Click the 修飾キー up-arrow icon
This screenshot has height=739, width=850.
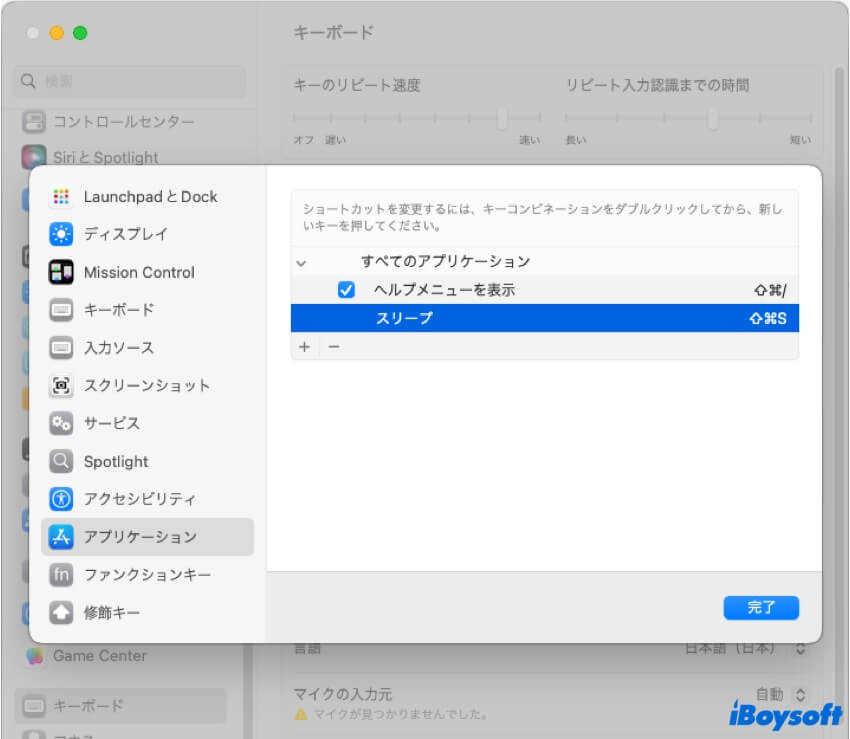pyautogui.click(x=61, y=612)
